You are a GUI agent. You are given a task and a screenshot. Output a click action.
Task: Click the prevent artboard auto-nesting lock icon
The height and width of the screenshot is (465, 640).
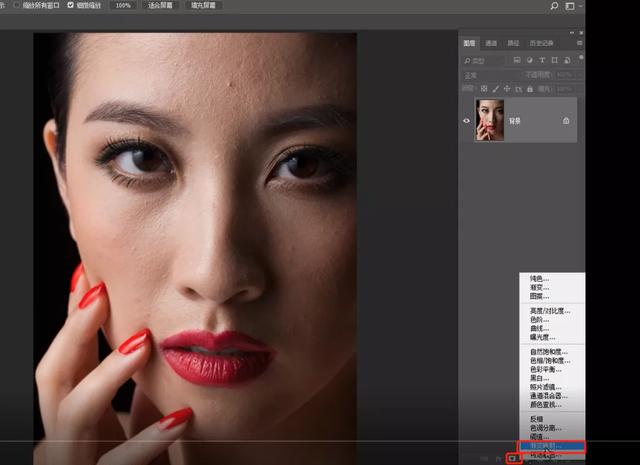click(x=518, y=89)
